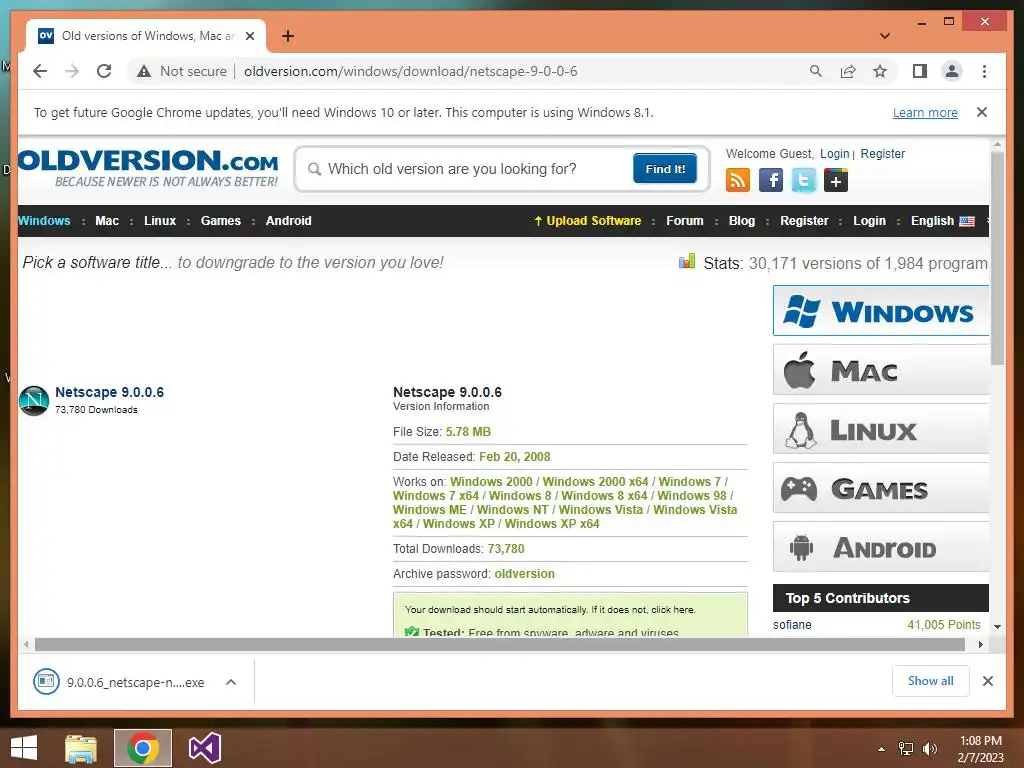Select Linux in the navigation bar

[160, 221]
